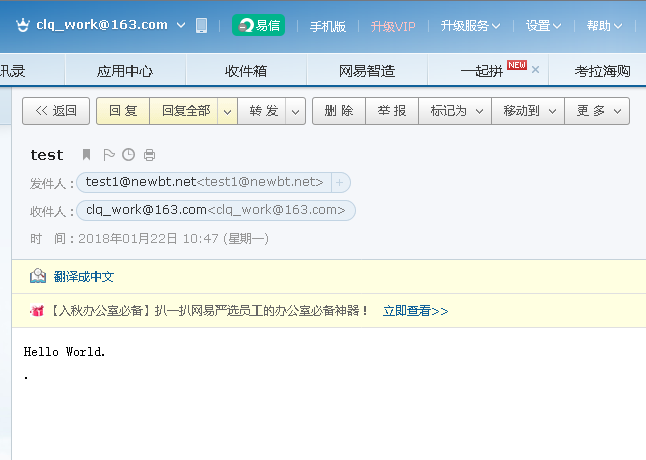Close the 一起拼 tab
The width and height of the screenshot is (646, 460).
[x=535, y=70]
